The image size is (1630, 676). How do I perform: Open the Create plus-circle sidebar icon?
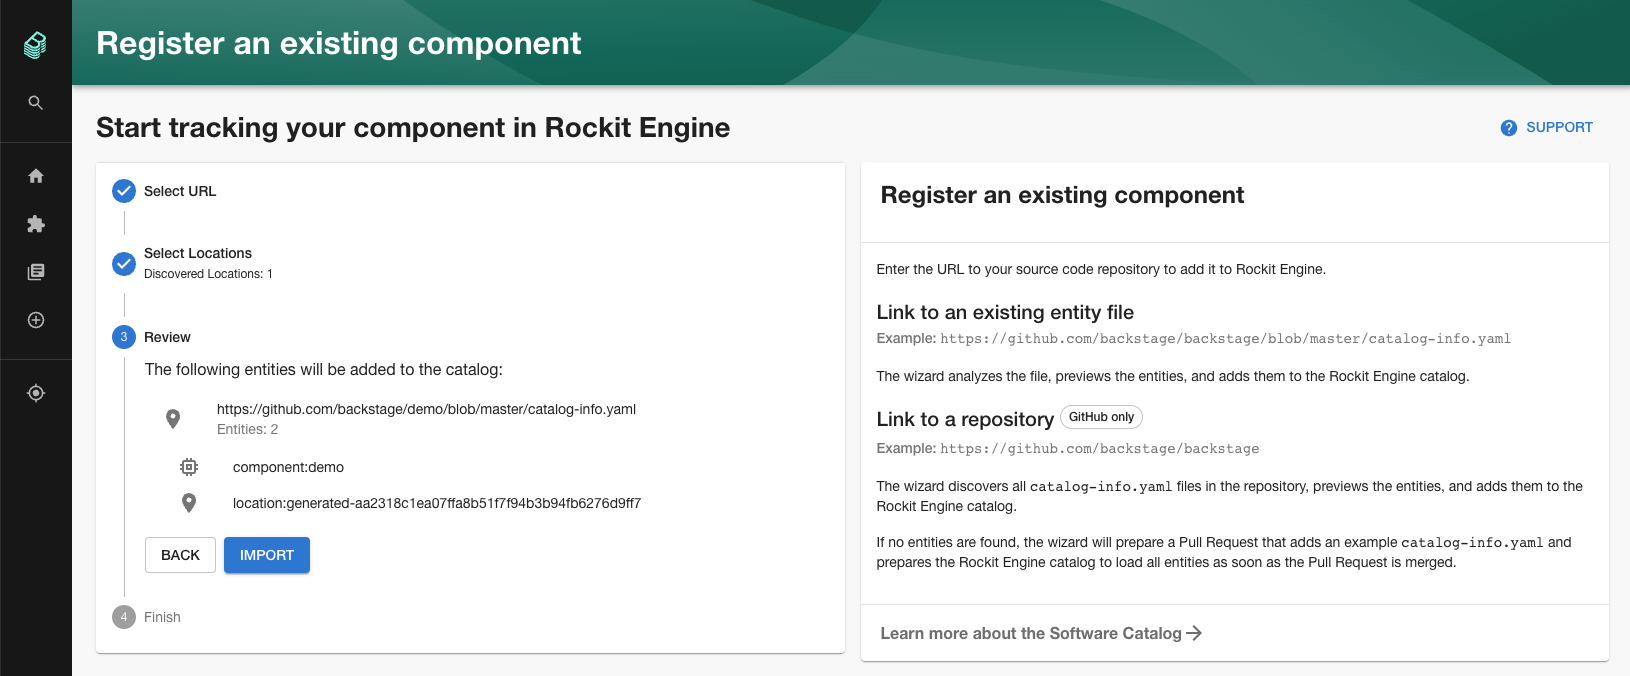(x=36, y=320)
